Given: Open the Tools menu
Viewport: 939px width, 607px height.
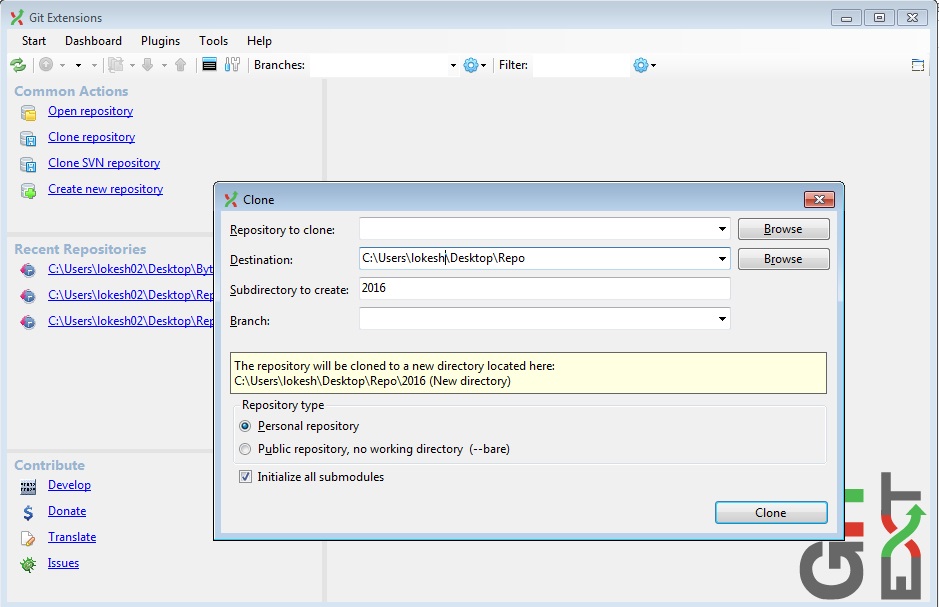Looking at the screenshot, I should point(213,41).
